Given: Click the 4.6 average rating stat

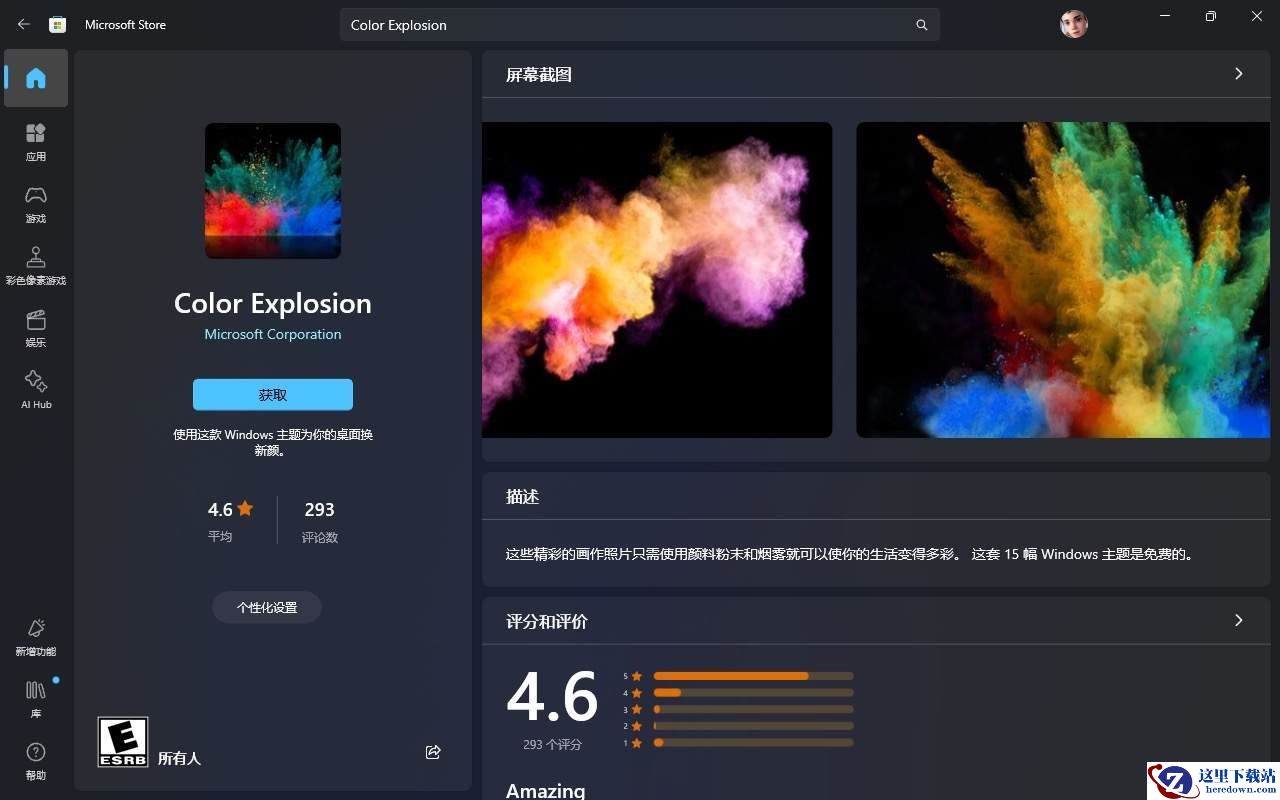Looking at the screenshot, I should click(230, 521).
